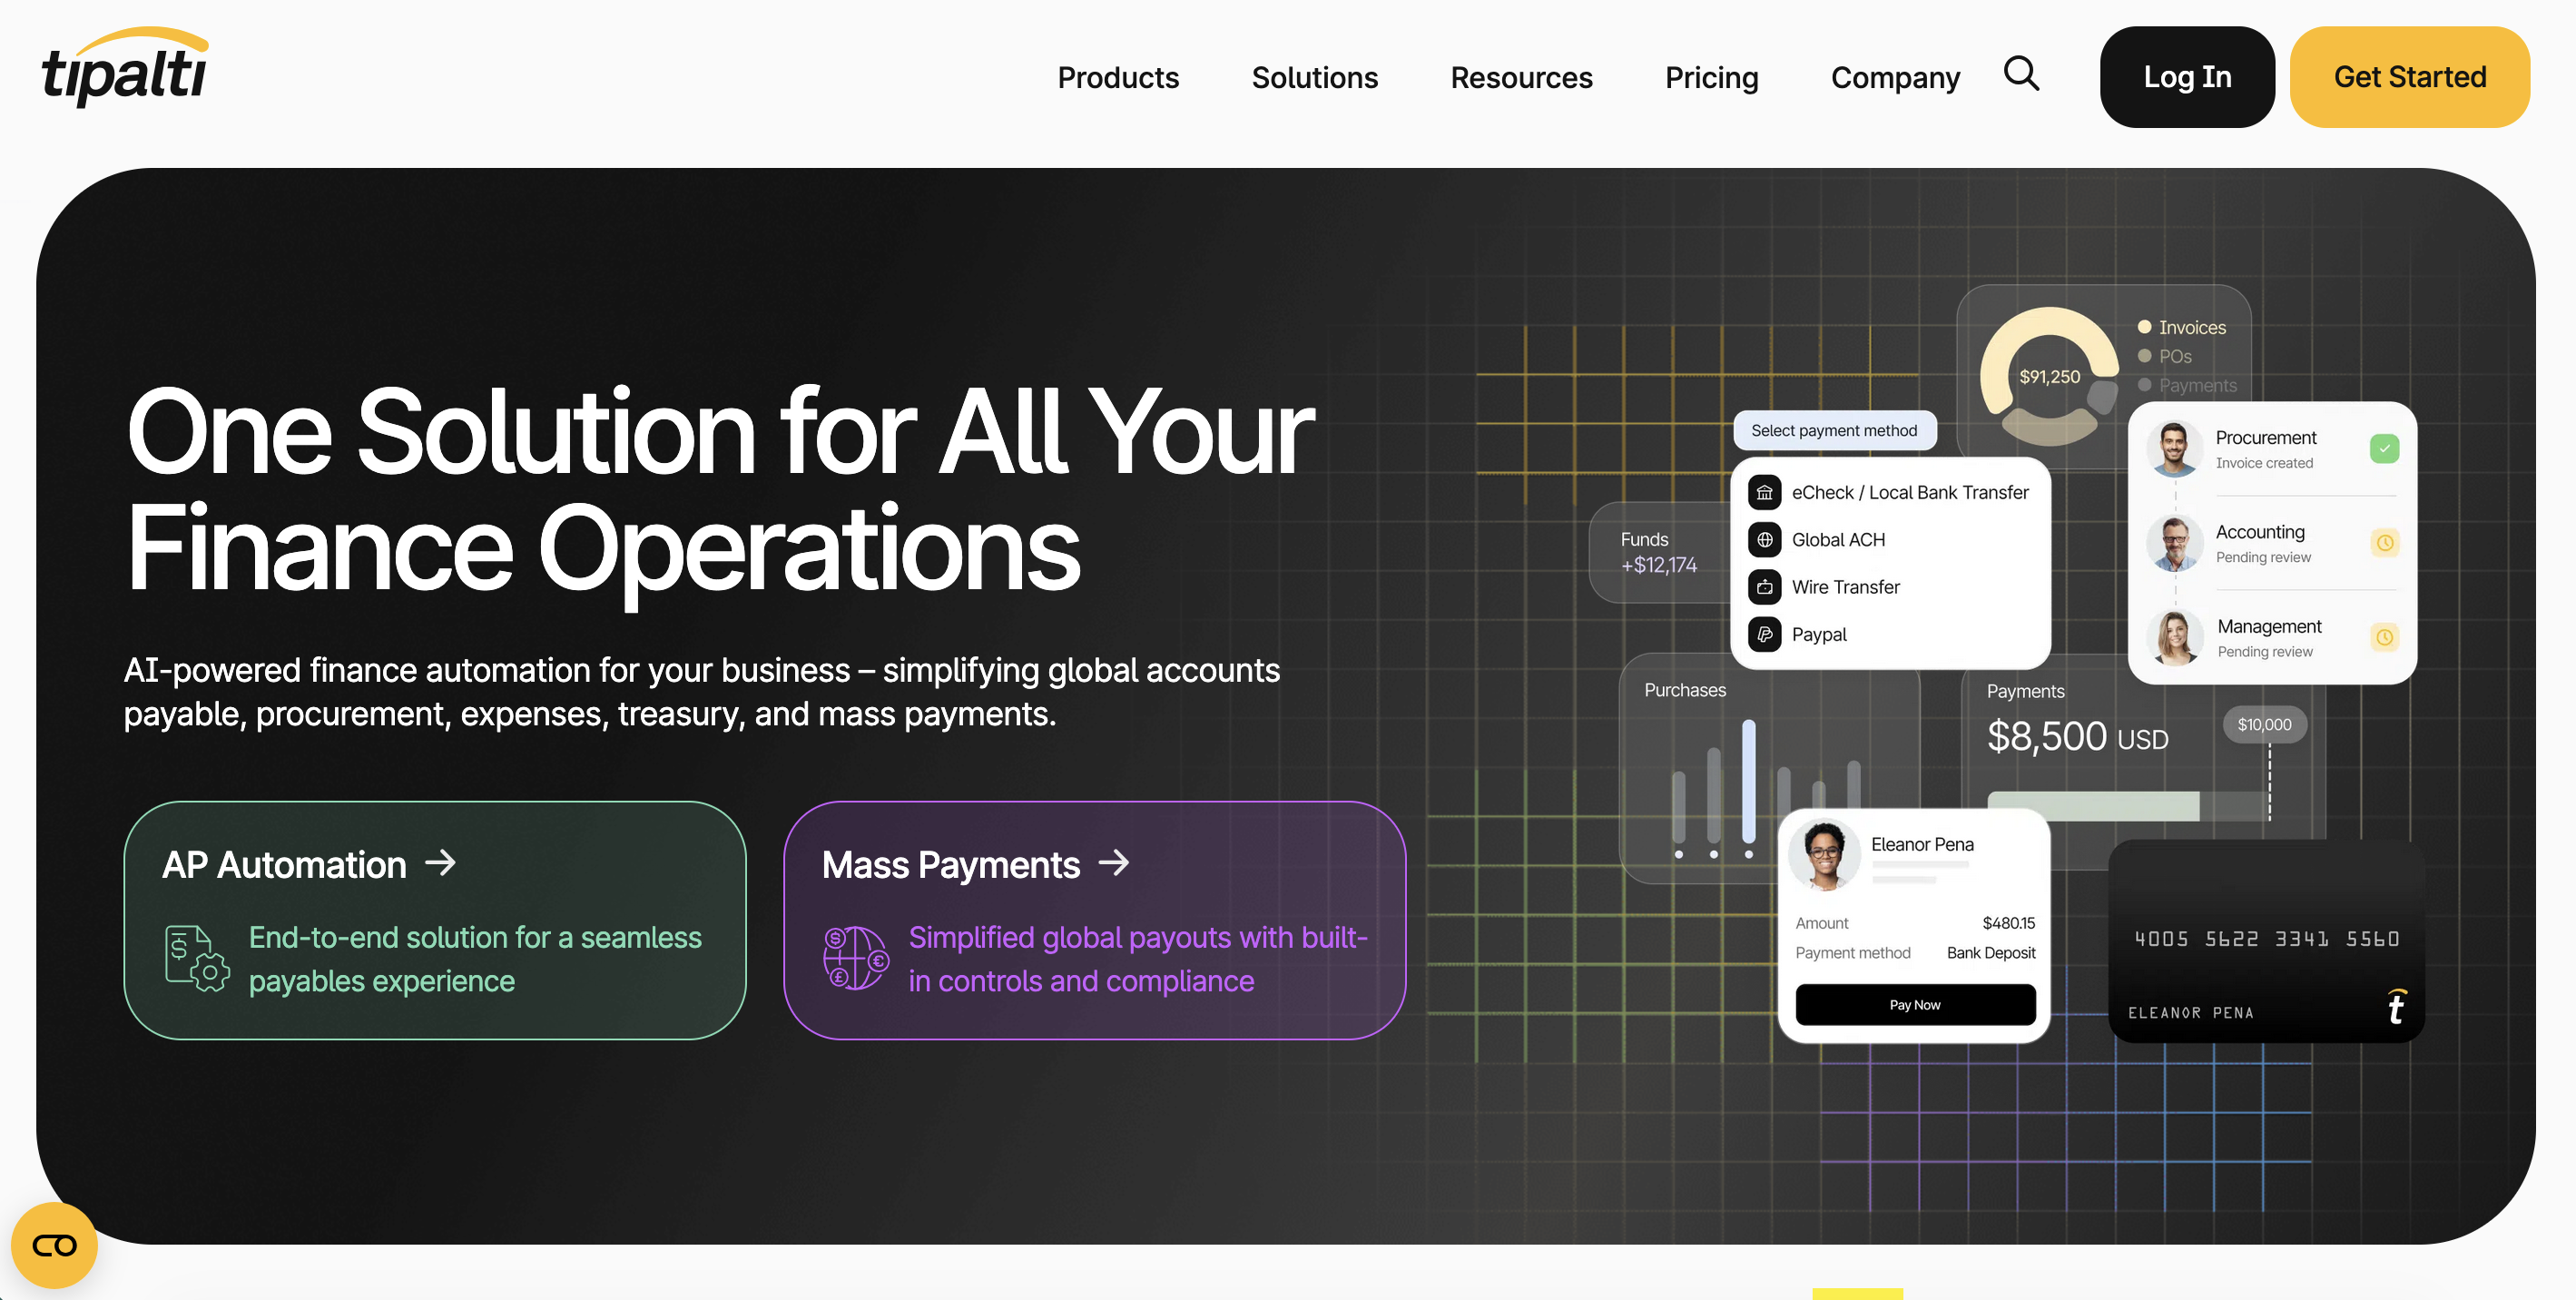Image resolution: width=2576 pixels, height=1300 pixels.
Task: Click the Wire Transfer icon
Action: pyautogui.click(x=1764, y=587)
